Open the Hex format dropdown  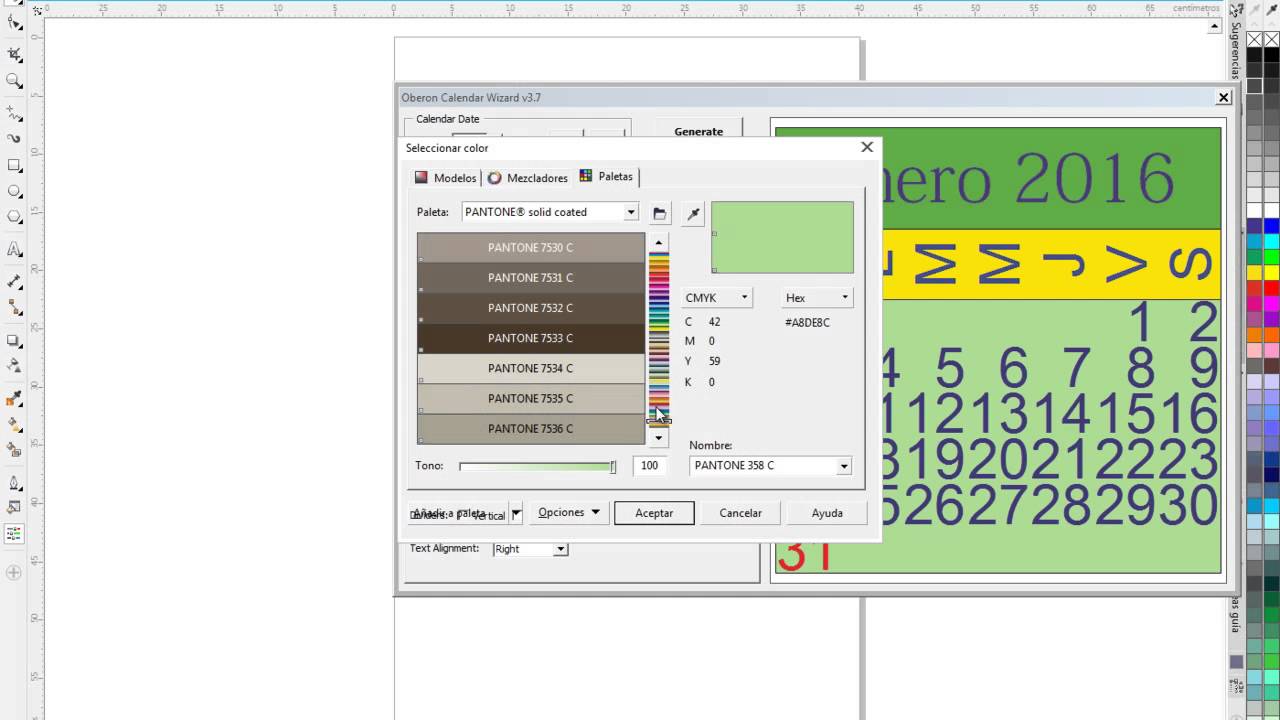(816, 298)
